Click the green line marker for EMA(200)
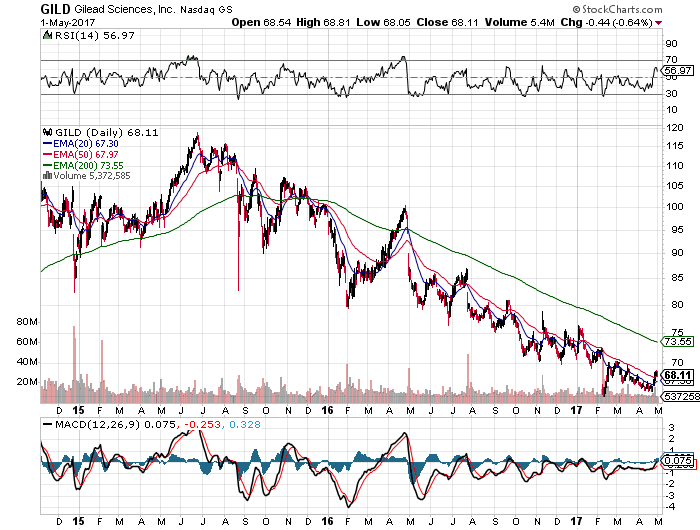Screen dimensions: 700x530 (x=47, y=165)
